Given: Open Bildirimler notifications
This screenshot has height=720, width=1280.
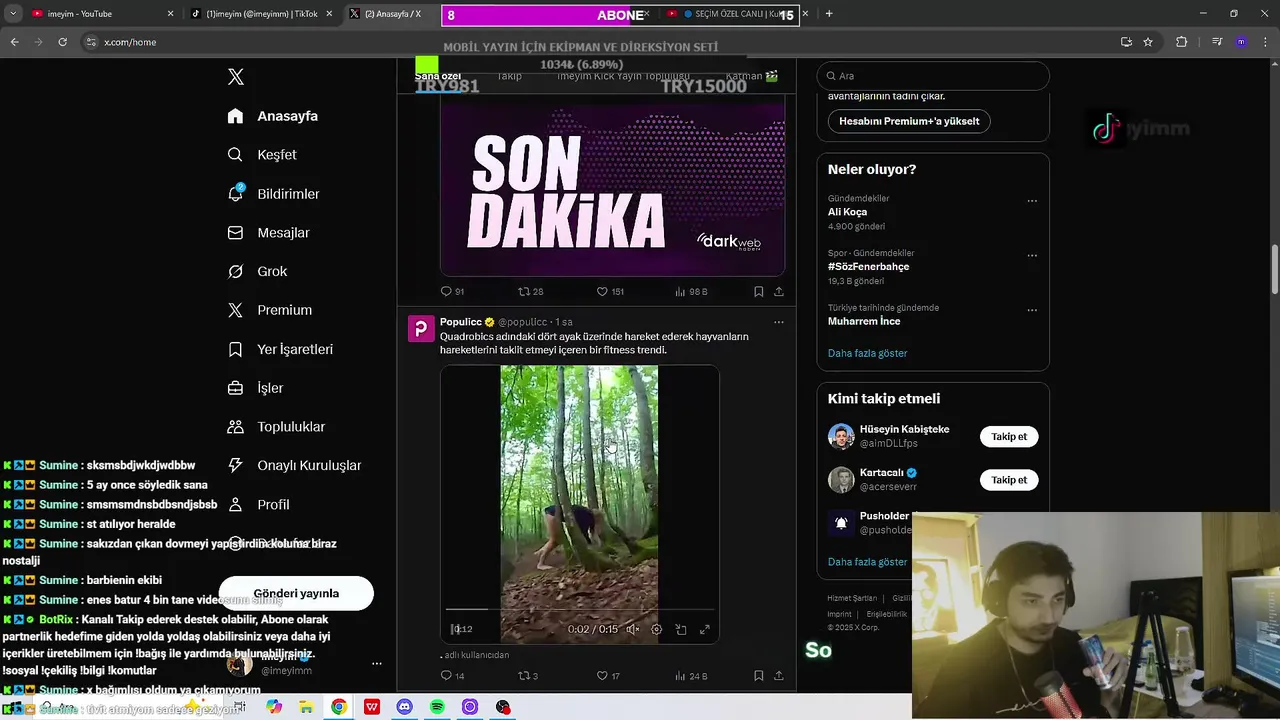Looking at the screenshot, I should click(x=274, y=194).
